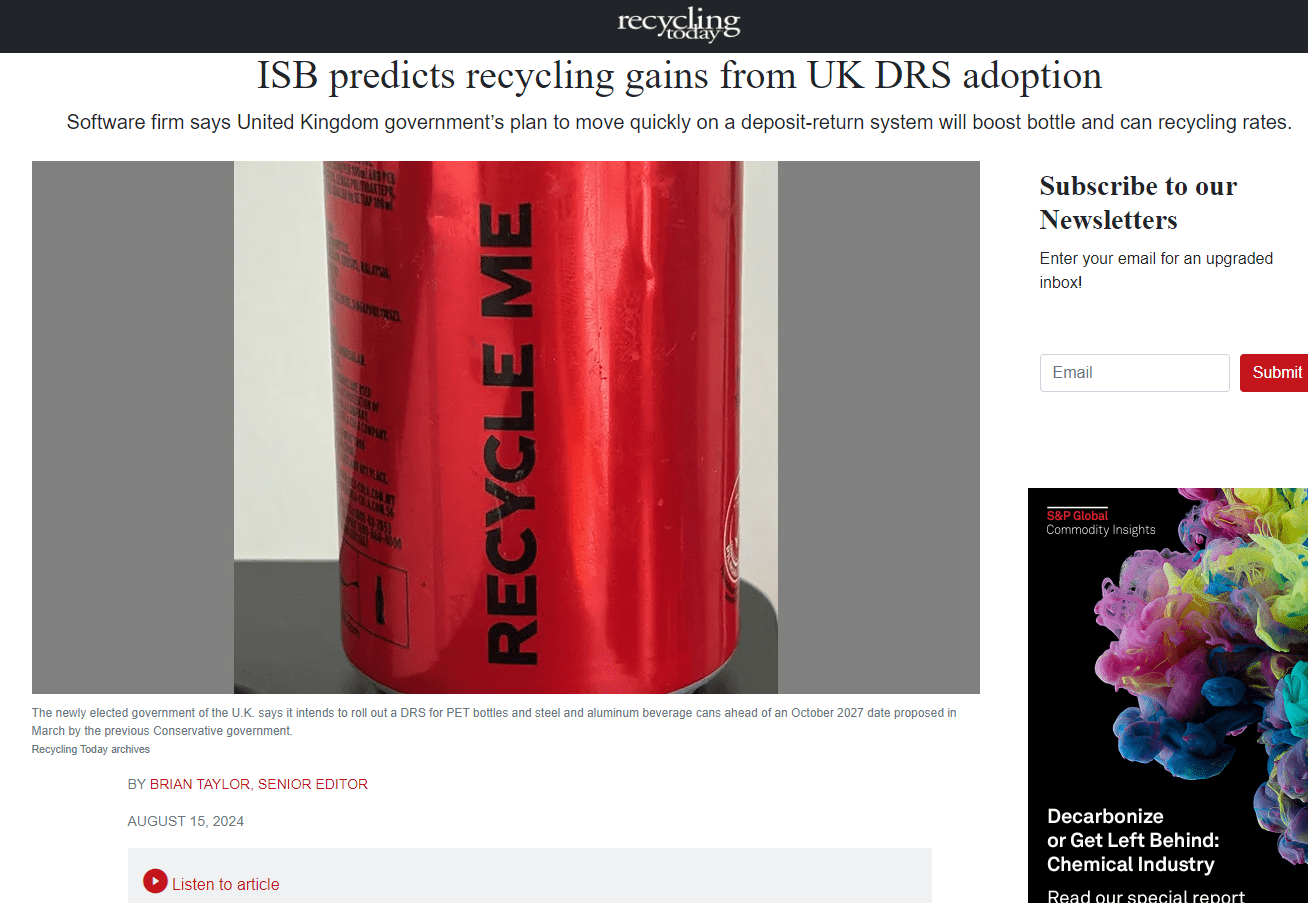
Task: Click the red play icon beside Listen to article
Action: pos(155,881)
